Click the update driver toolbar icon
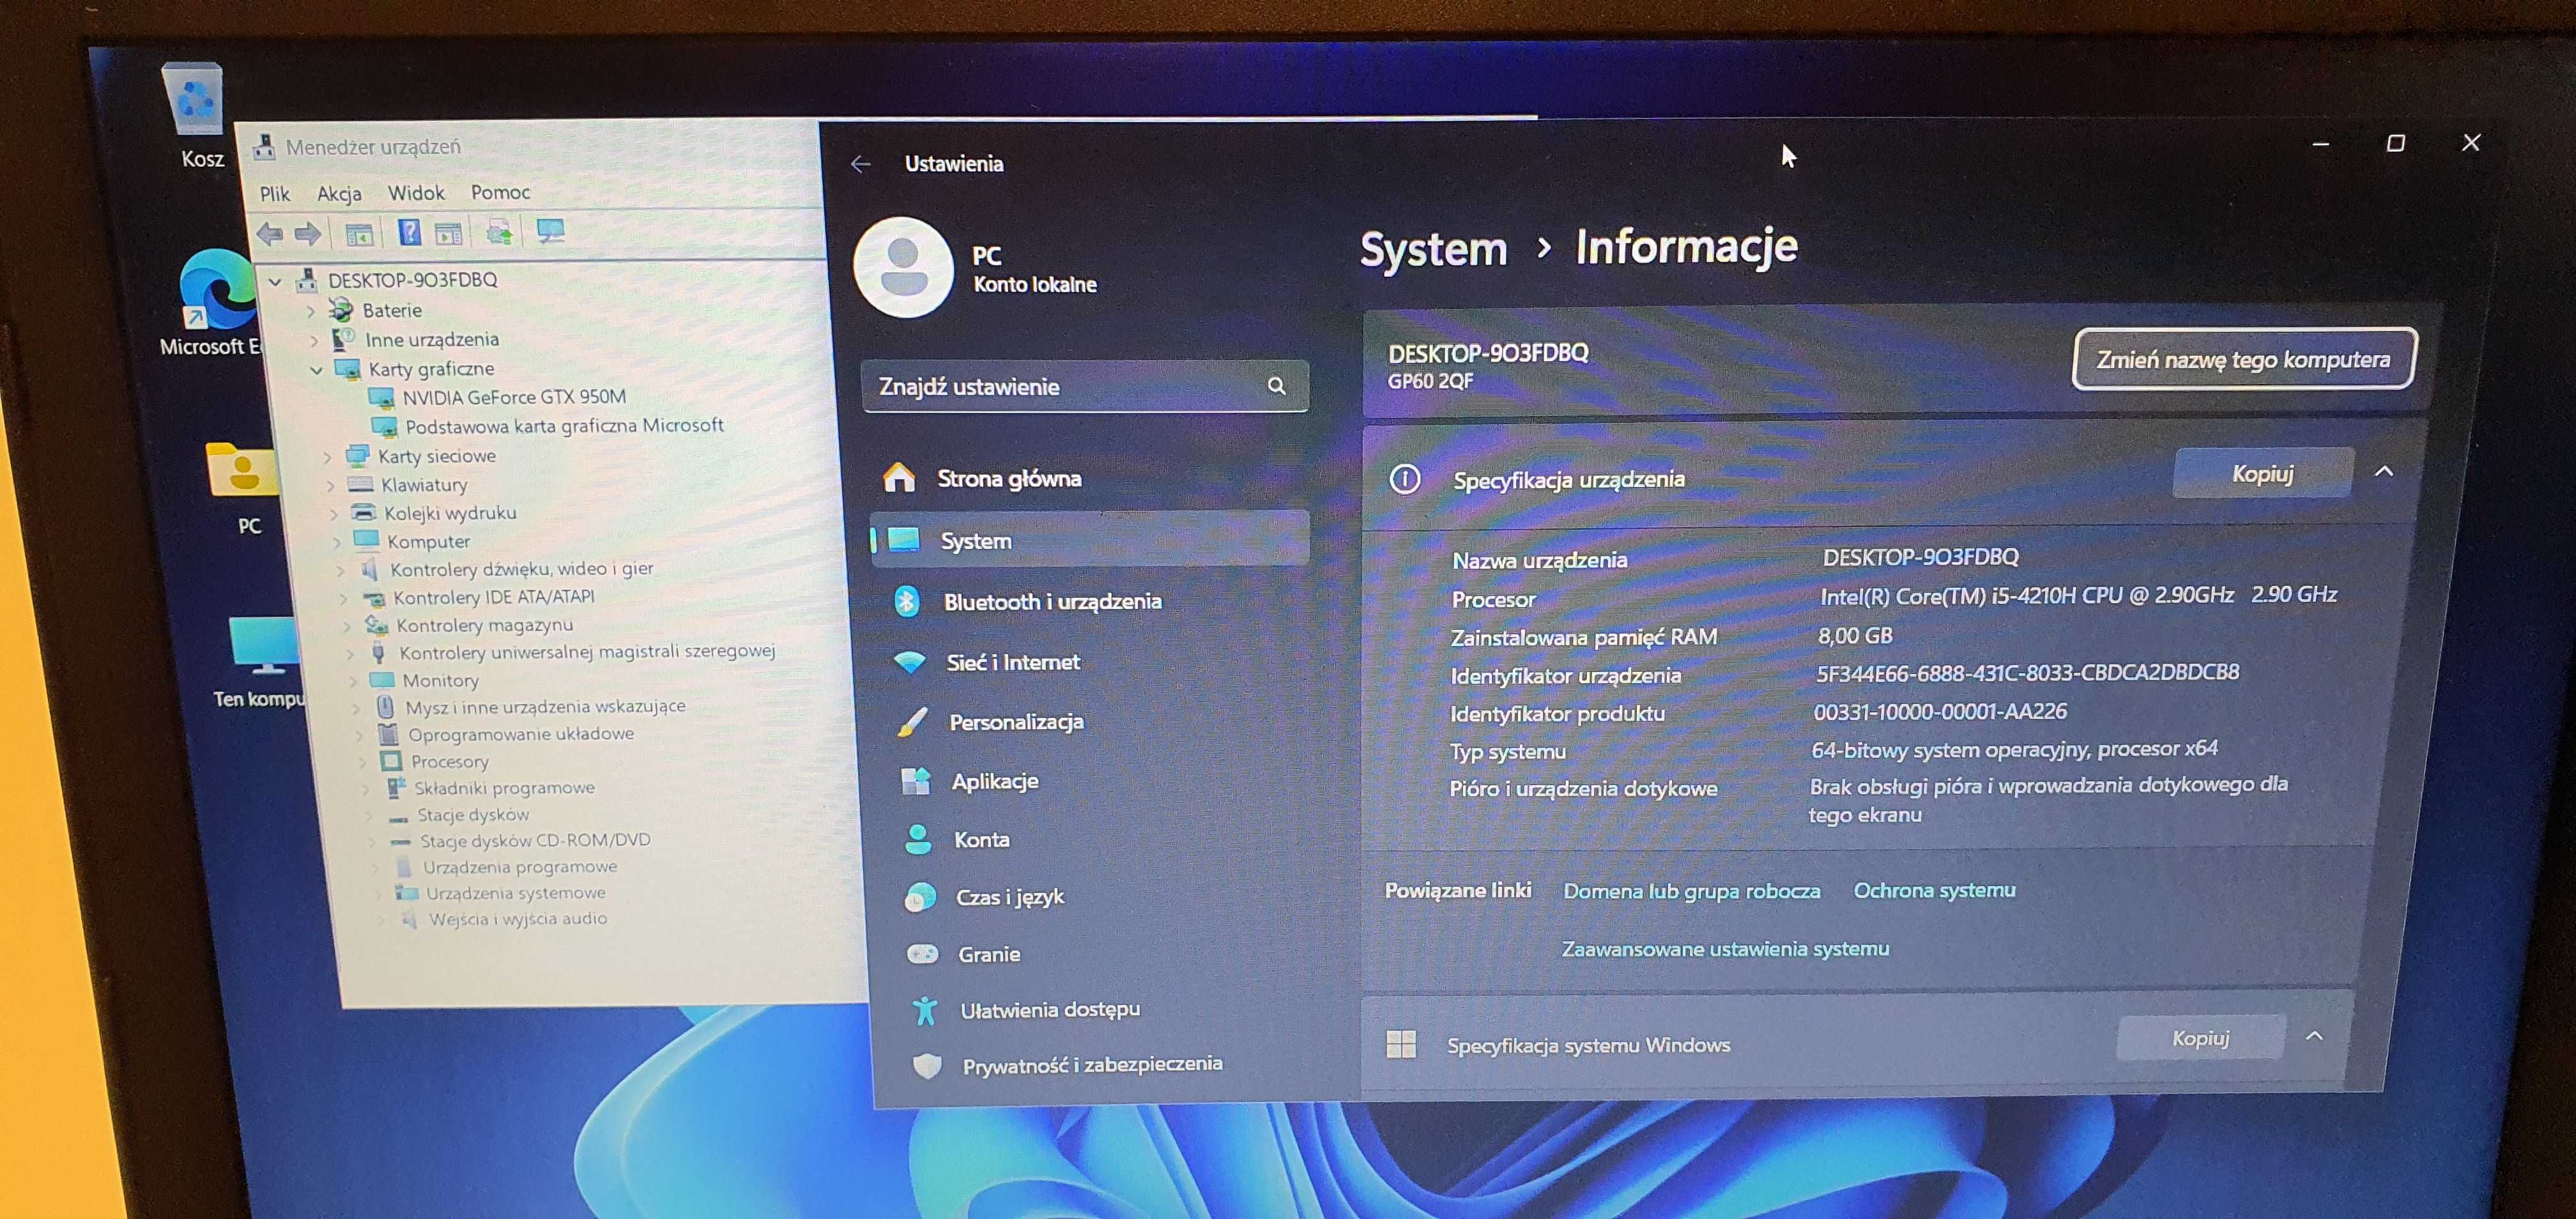Image resolution: width=2576 pixels, height=1219 pixels. 499,232
